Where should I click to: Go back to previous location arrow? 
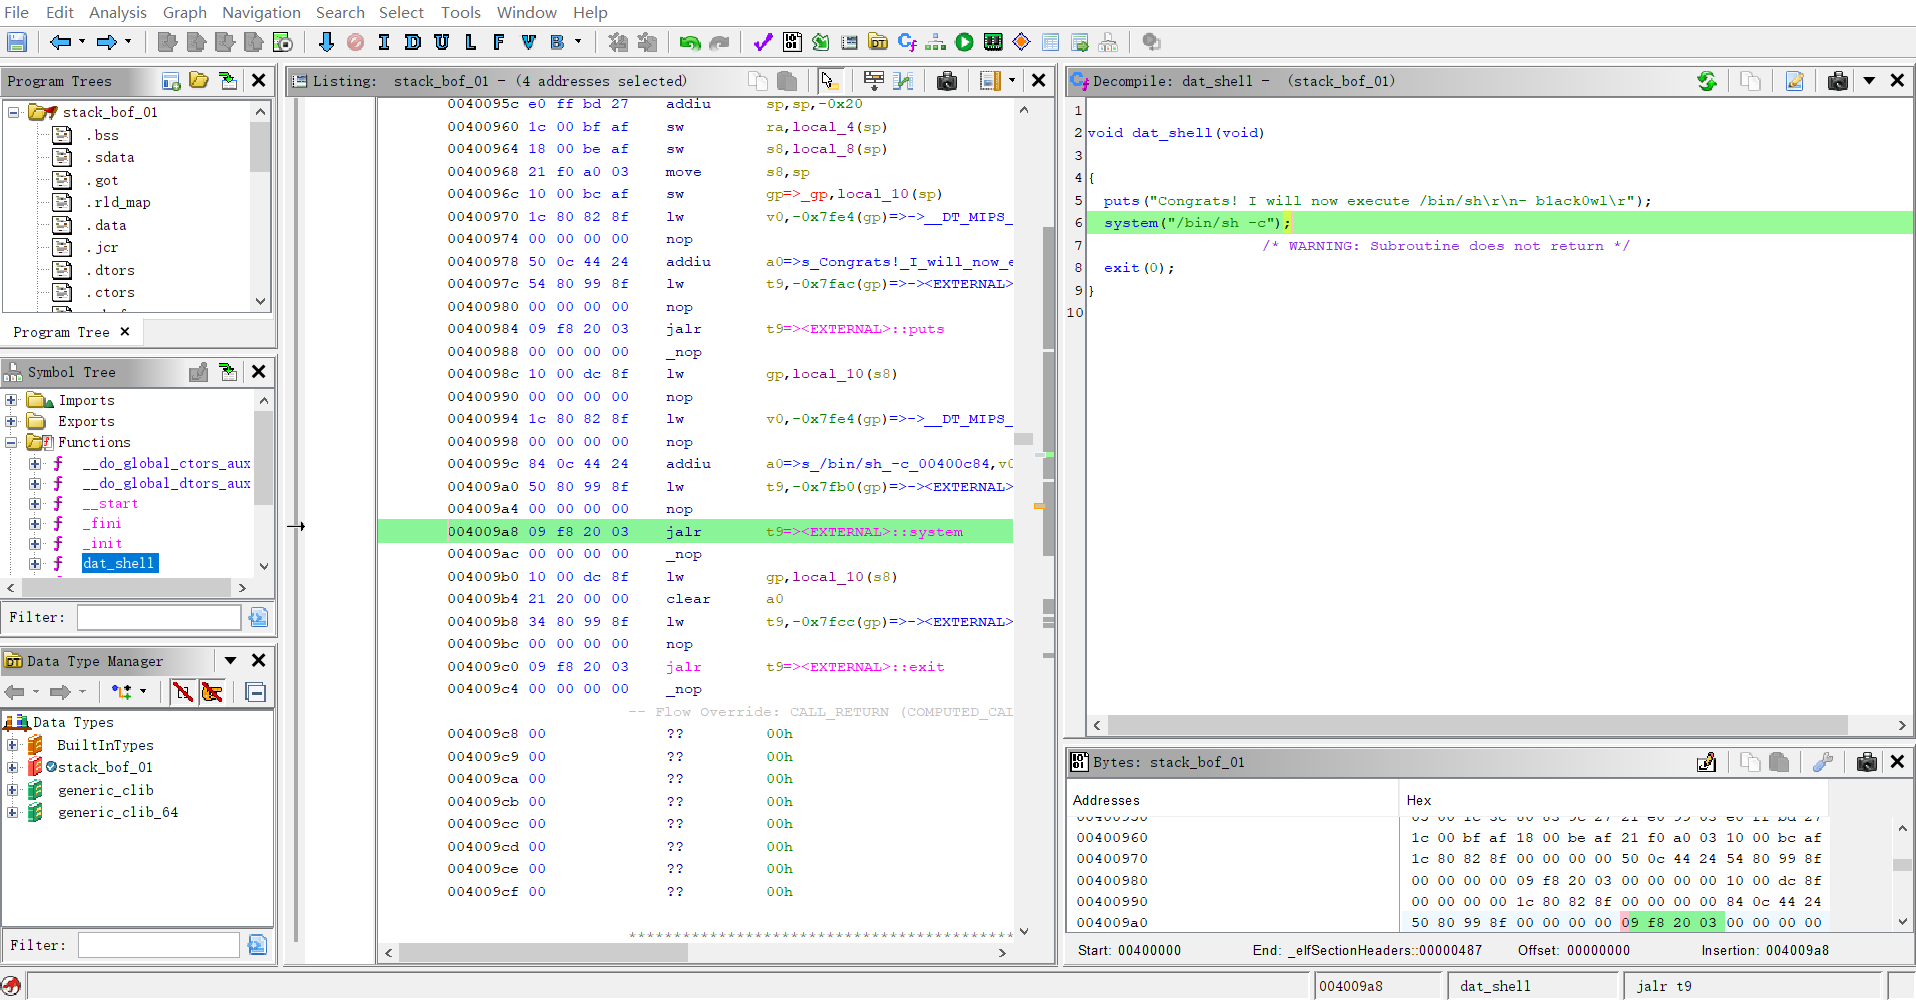[x=60, y=42]
